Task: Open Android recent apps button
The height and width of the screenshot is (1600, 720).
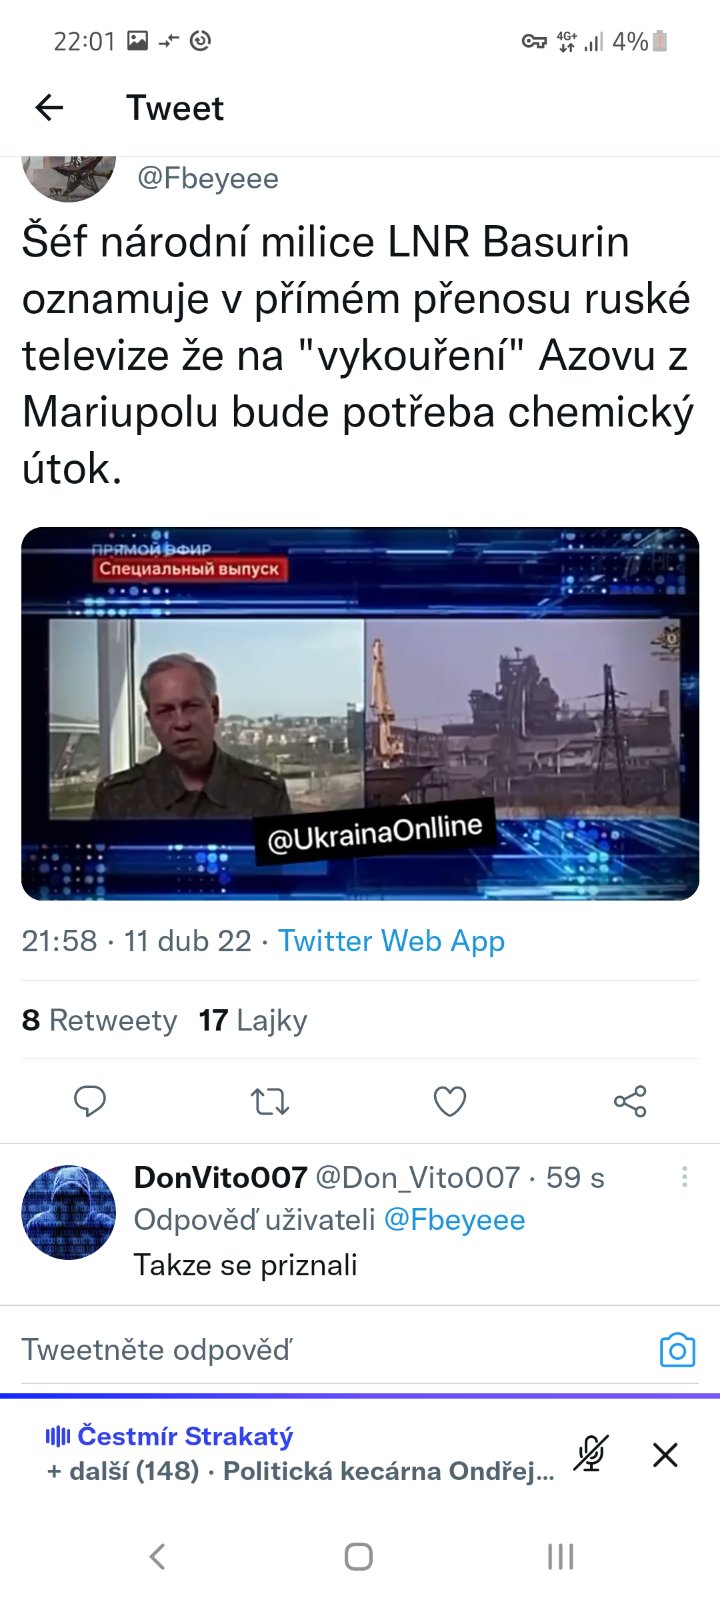Action: click(x=560, y=1556)
